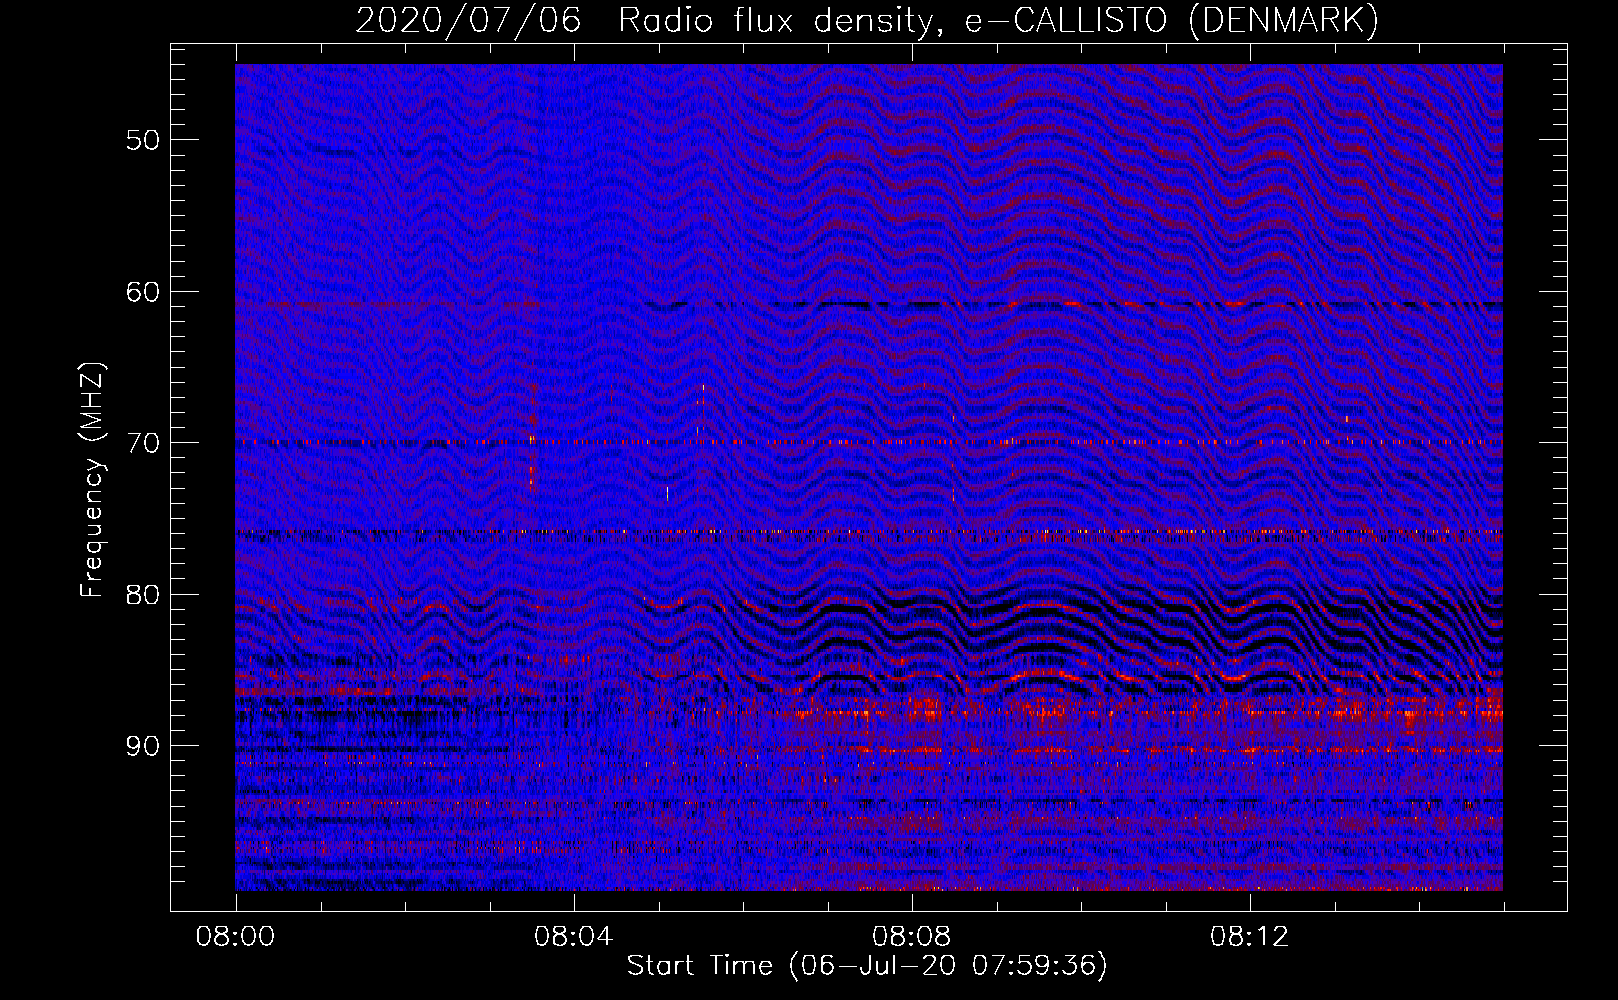The width and height of the screenshot is (1618, 1000).
Task: Click the 50 MHz y-axis tick label
Action: coord(142,140)
